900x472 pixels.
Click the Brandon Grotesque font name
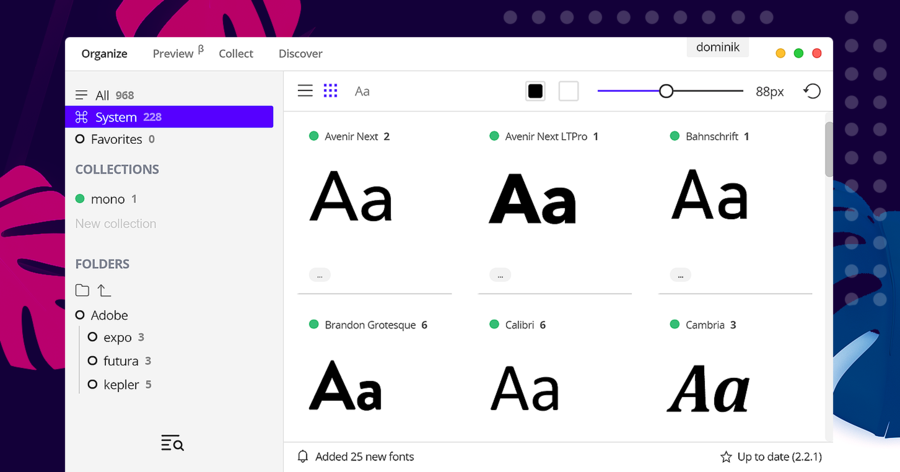(x=370, y=324)
